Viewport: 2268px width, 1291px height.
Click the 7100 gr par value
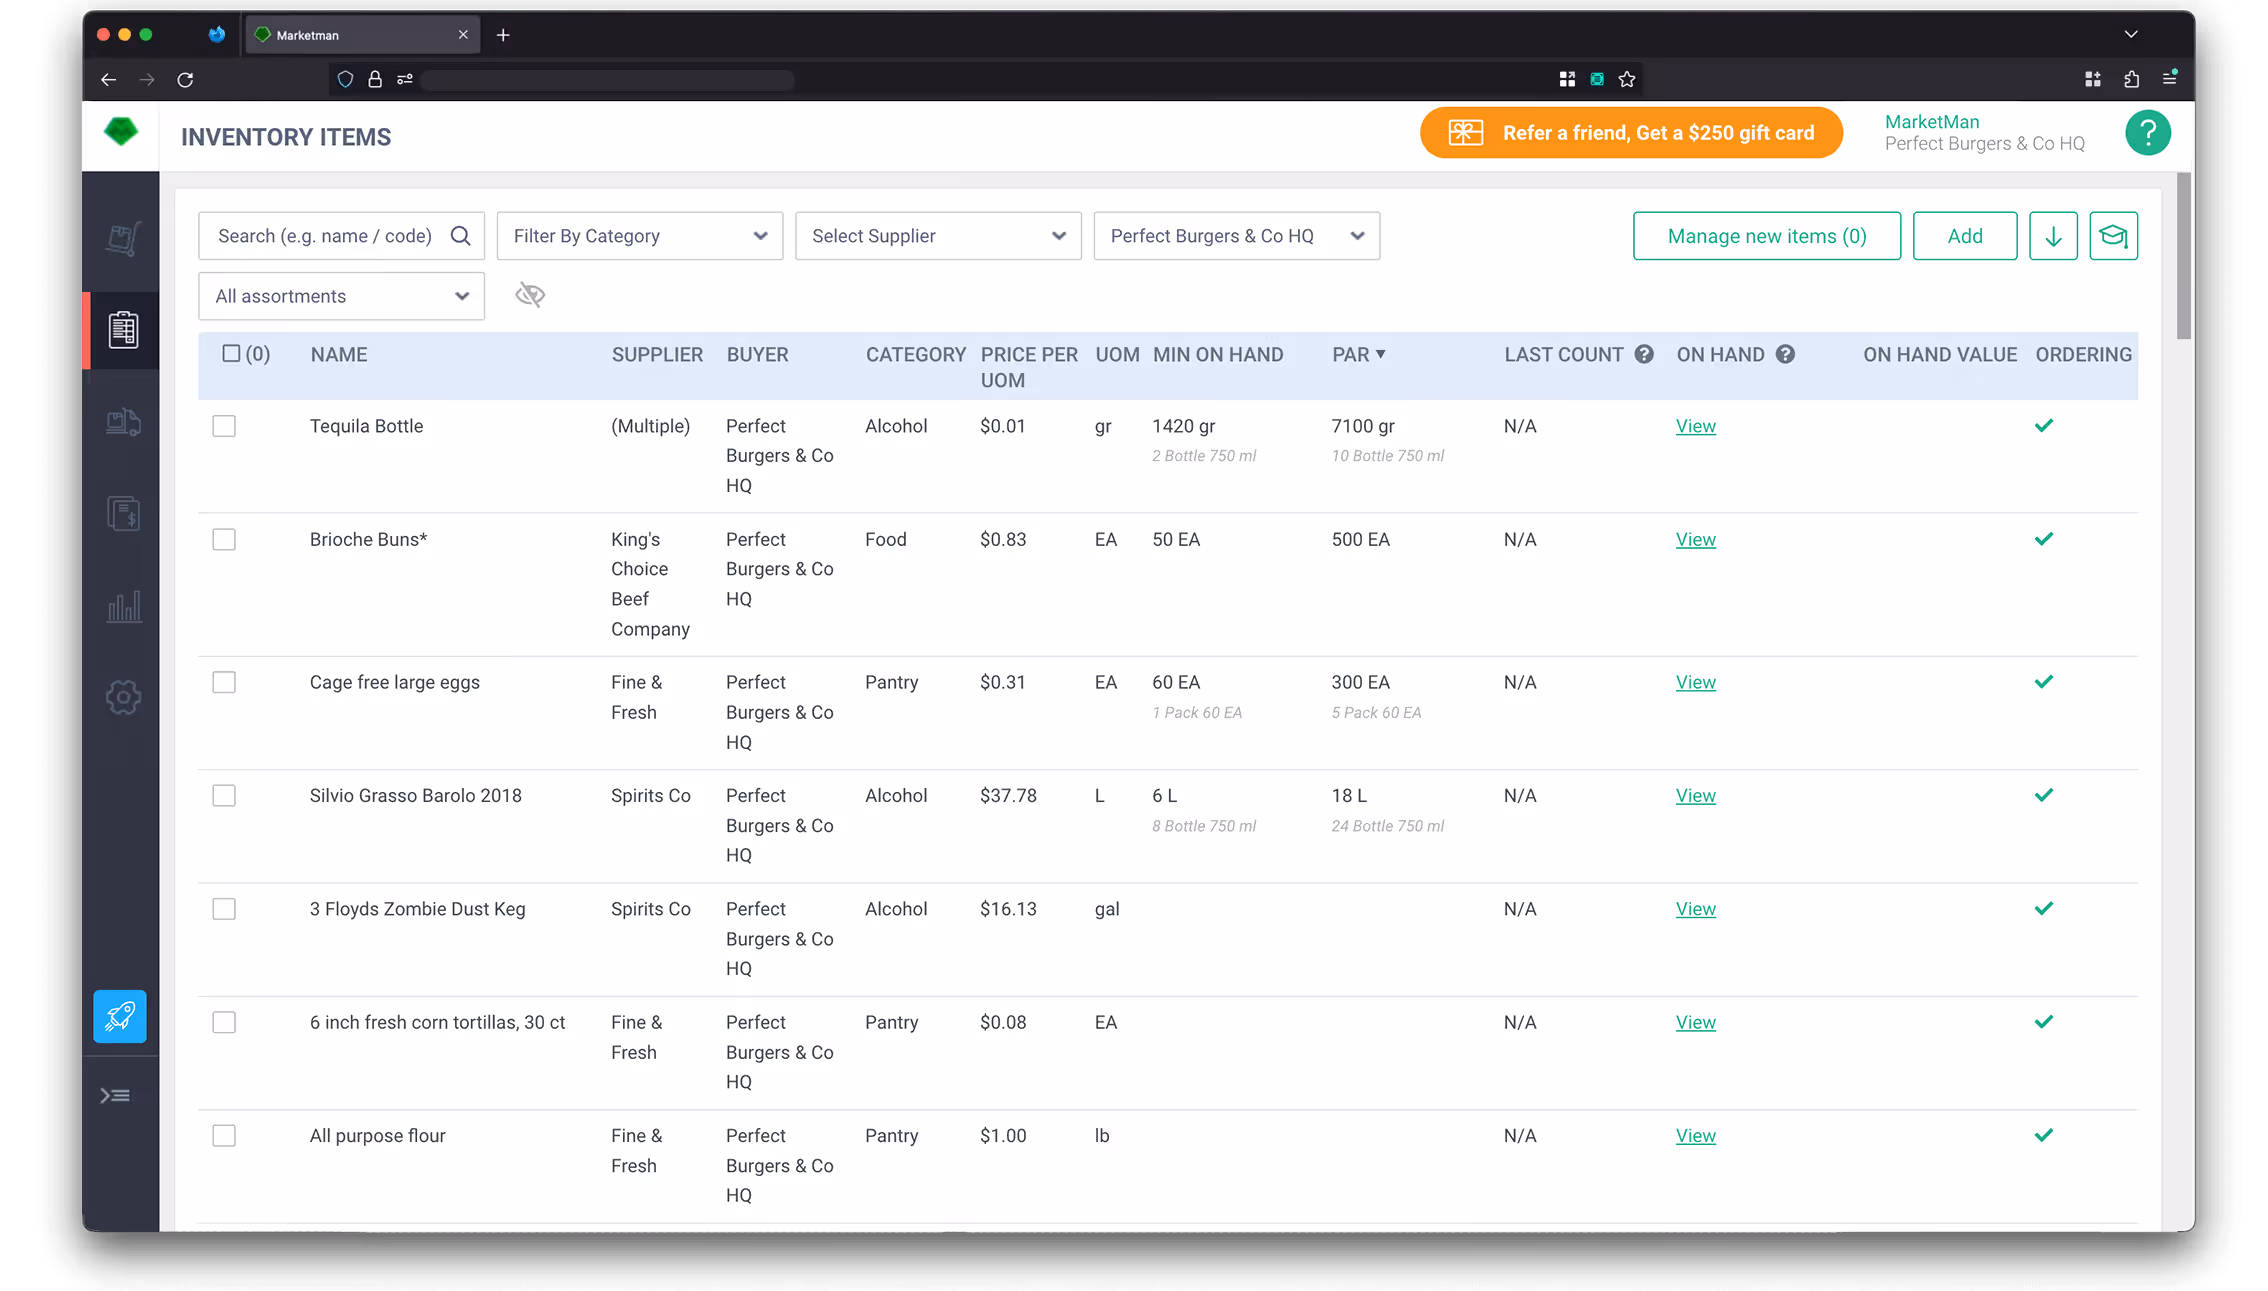click(x=1362, y=426)
